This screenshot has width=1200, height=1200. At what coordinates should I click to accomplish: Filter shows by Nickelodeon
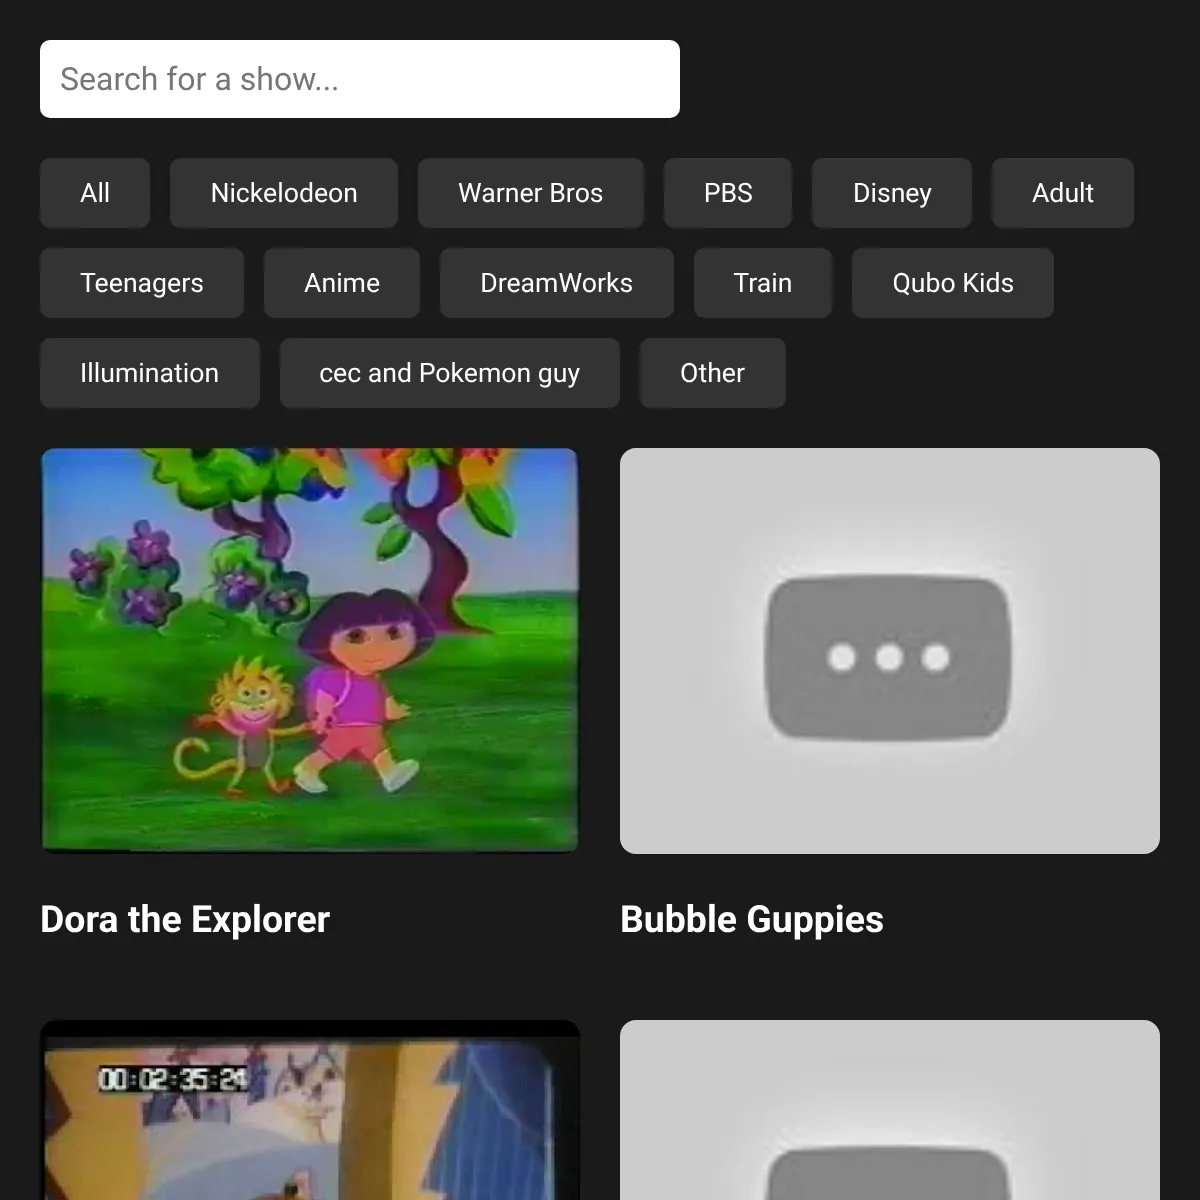(x=284, y=193)
